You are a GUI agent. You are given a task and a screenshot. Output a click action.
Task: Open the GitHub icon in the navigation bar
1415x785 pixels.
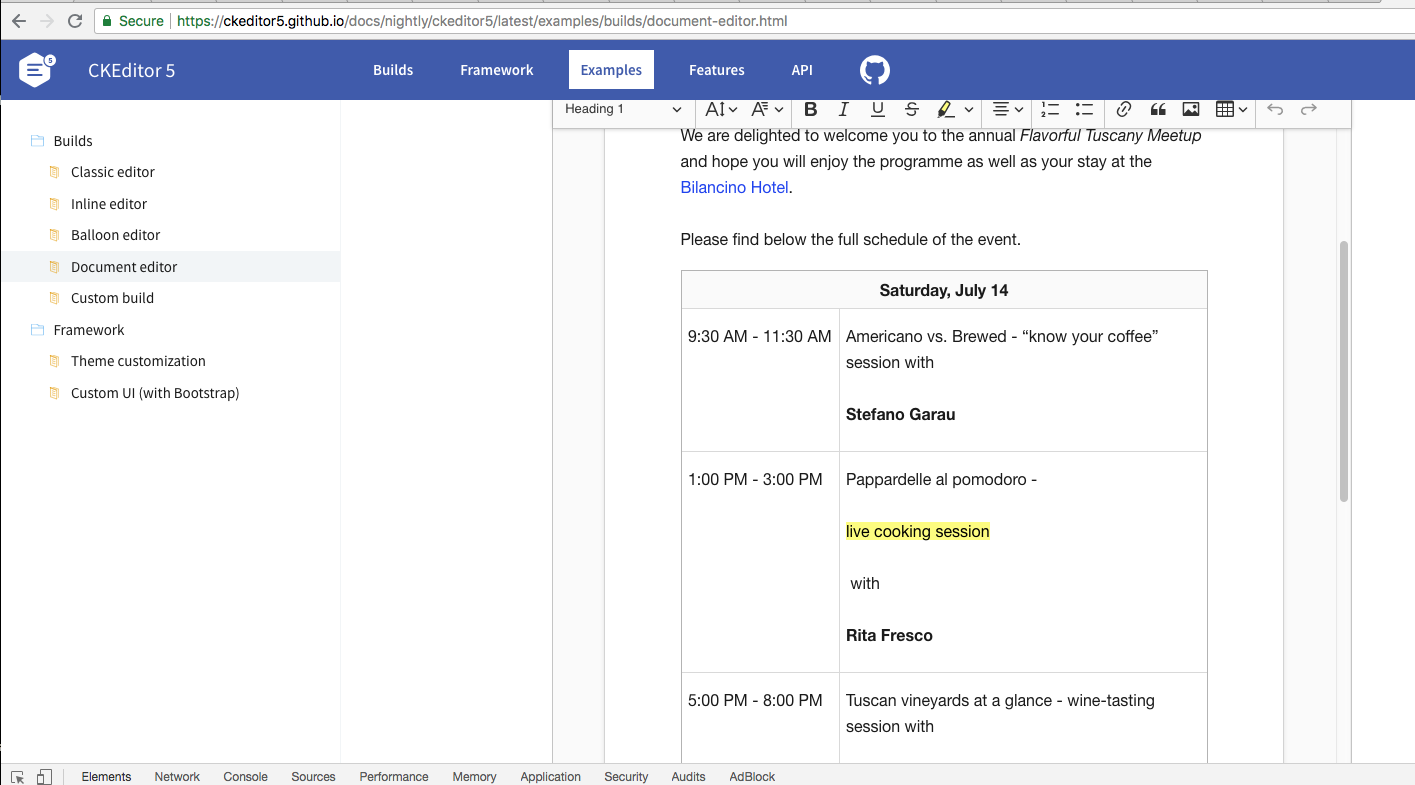coord(873,69)
